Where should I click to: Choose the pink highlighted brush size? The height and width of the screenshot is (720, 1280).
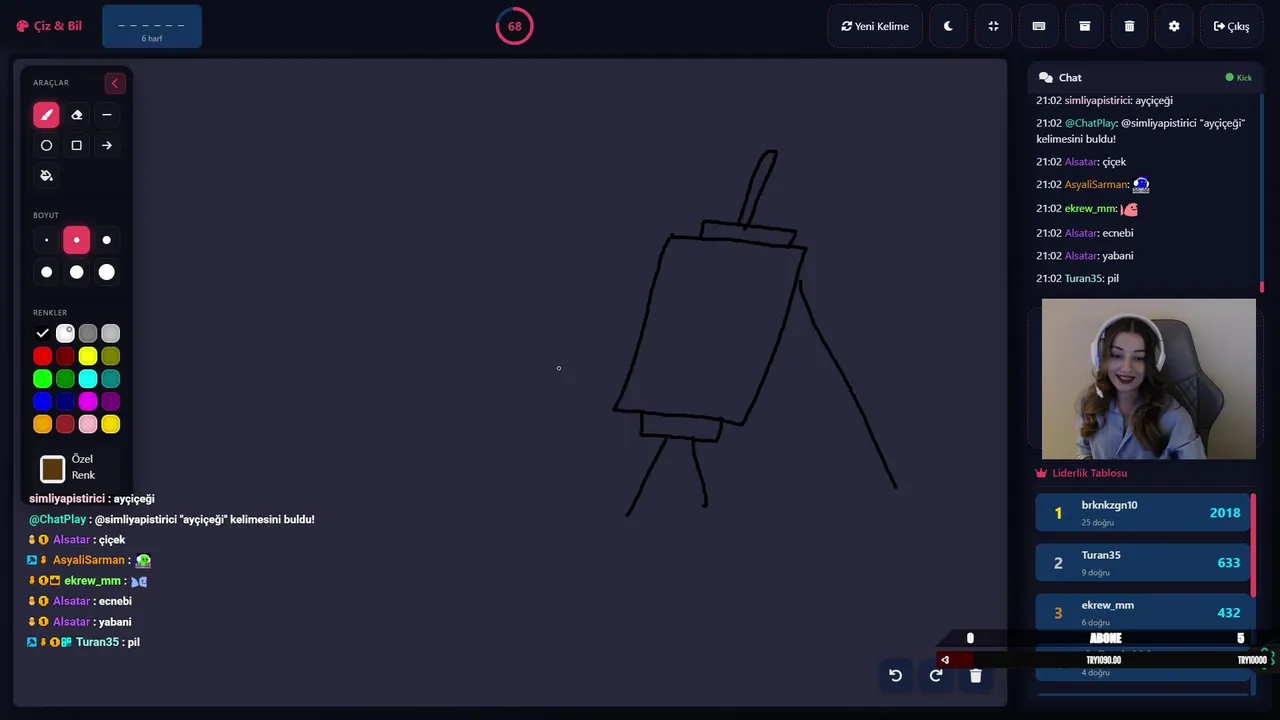coord(76,240)
